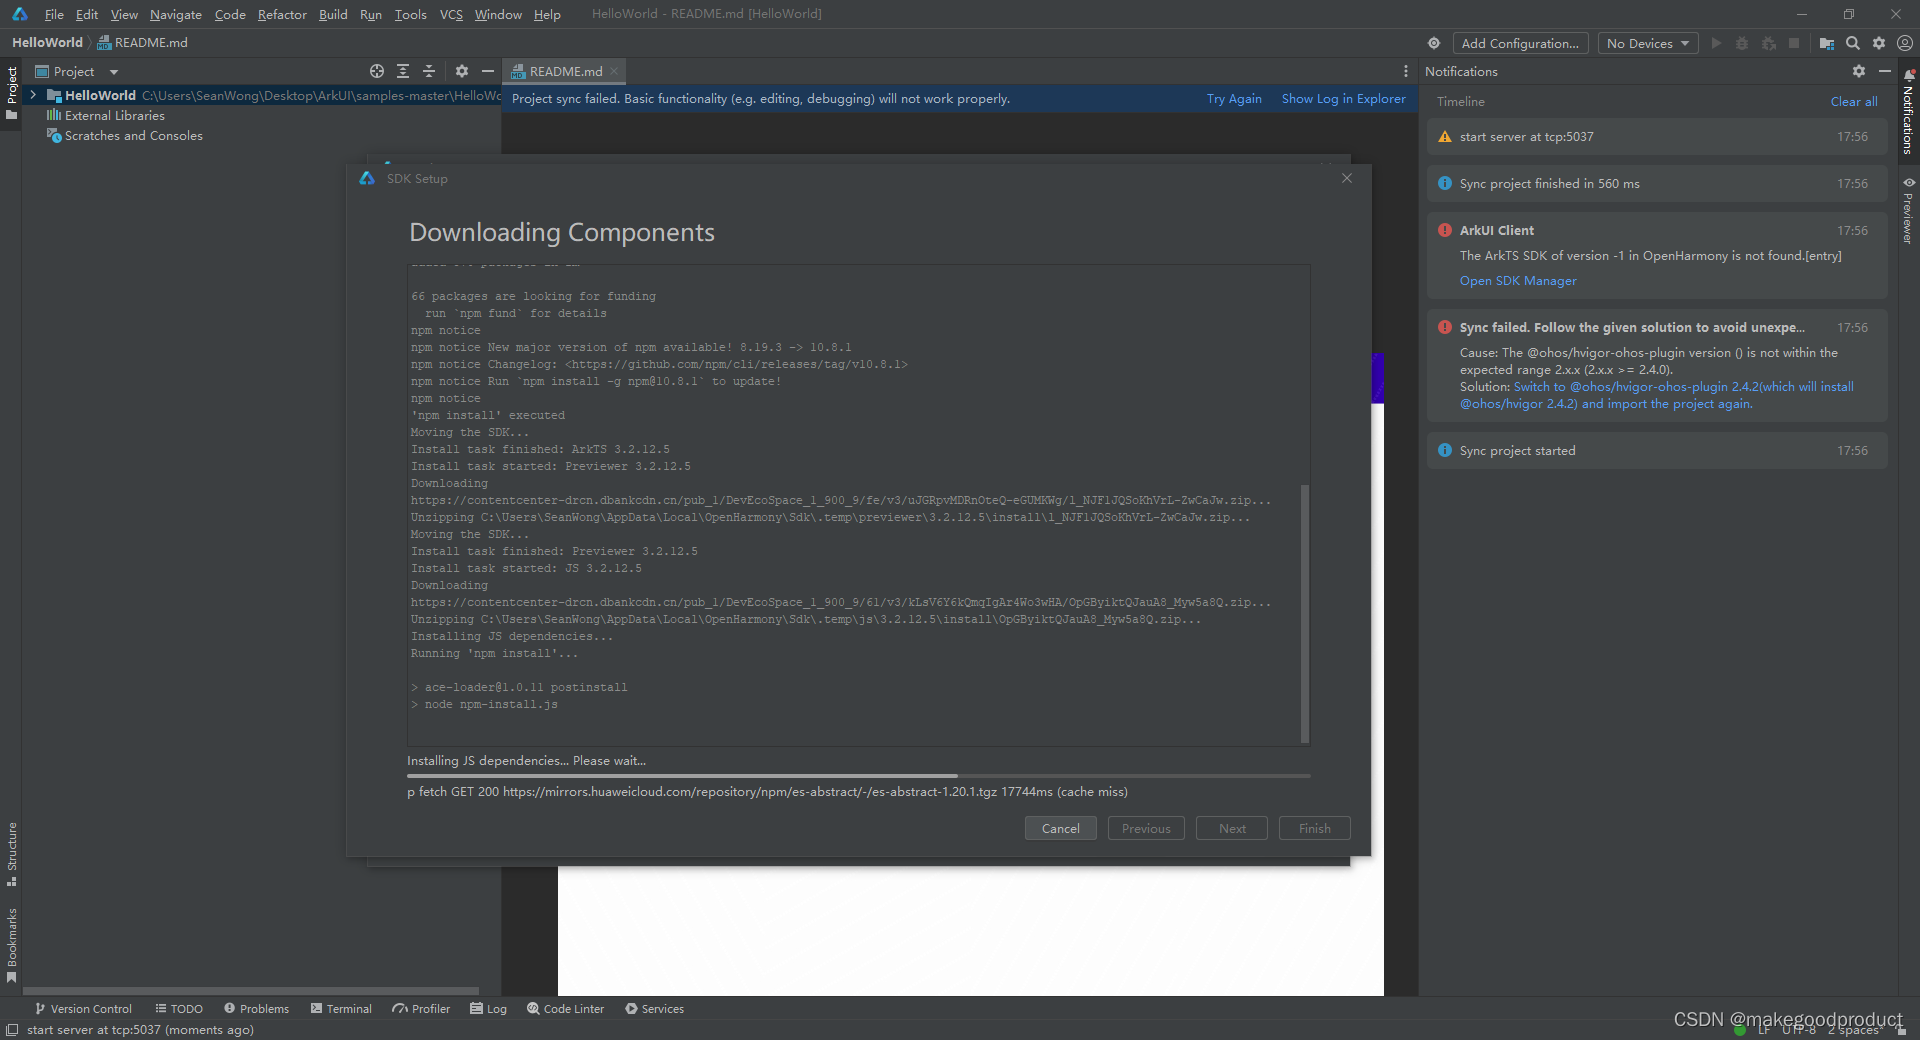1920x1040 pixels.
Task: Select Scratches and Consoles tree item
Action: click(x=133, y=135)
